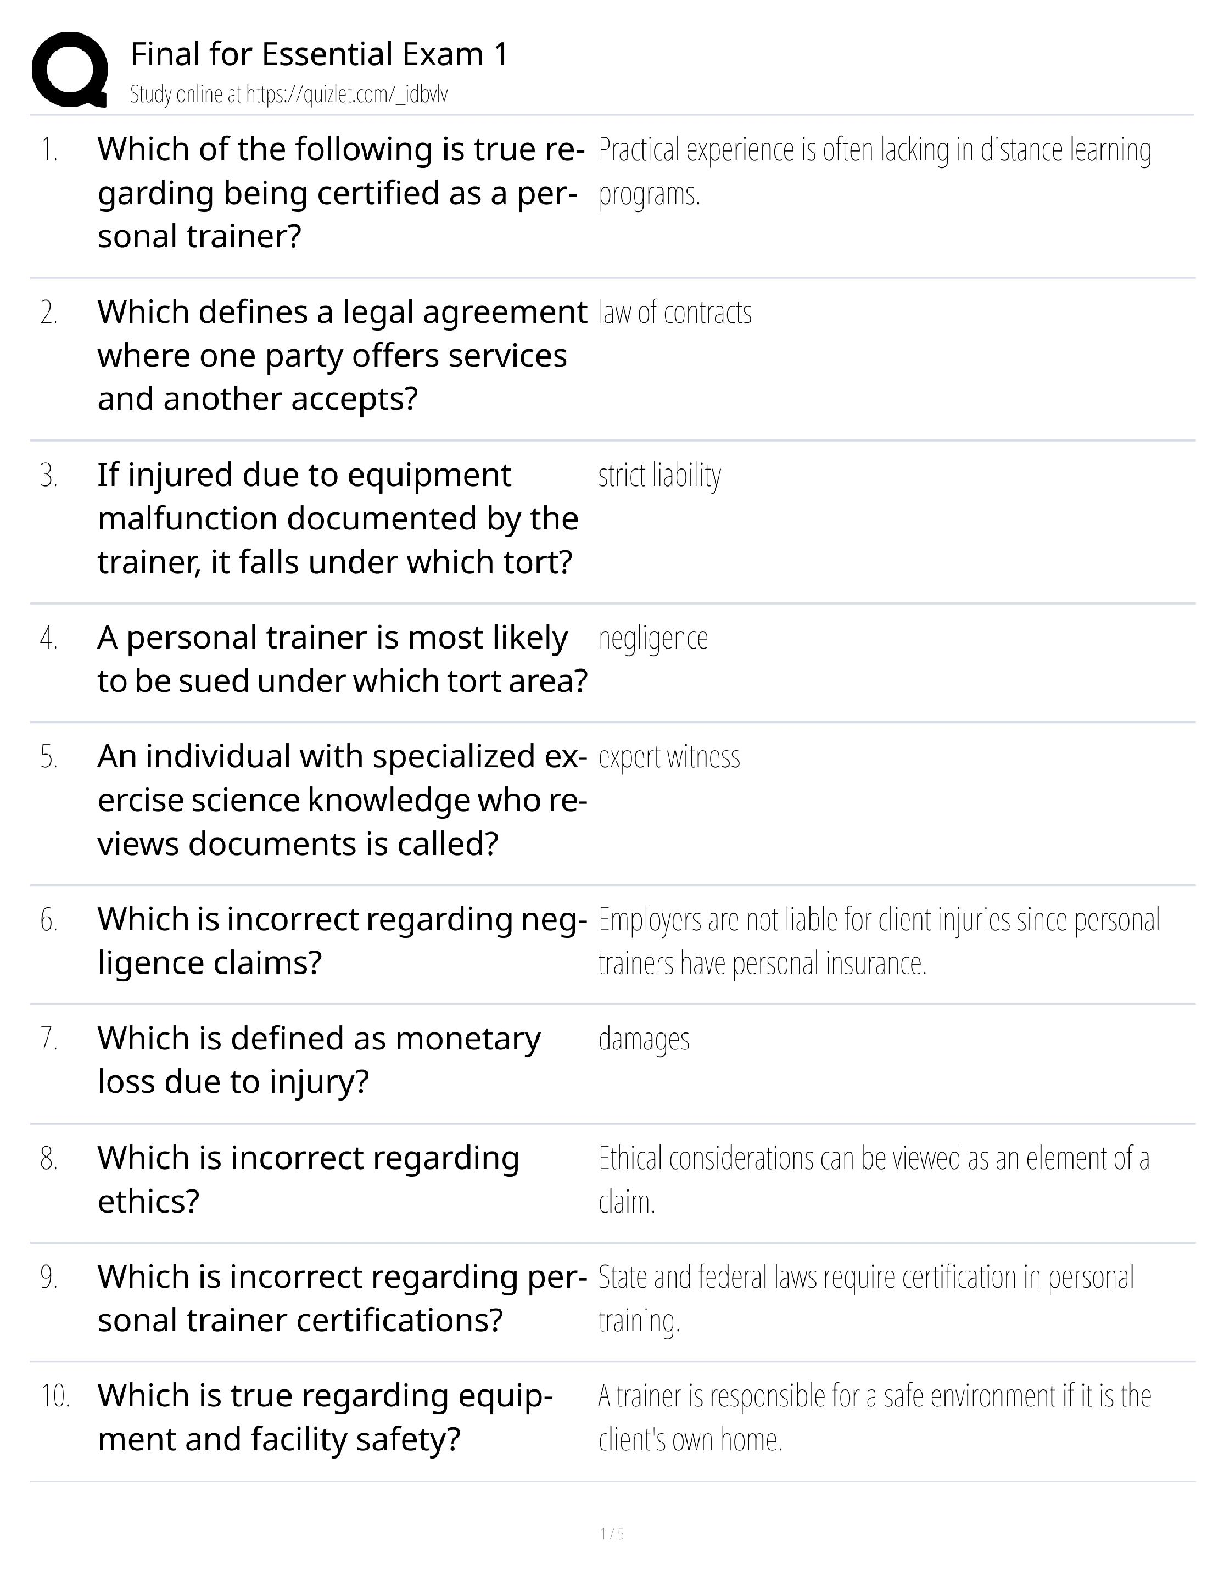Viewport: 1224px width, 1584px height.
Task: Select the equipment malfunction tort question
Action: pos(337,518)
